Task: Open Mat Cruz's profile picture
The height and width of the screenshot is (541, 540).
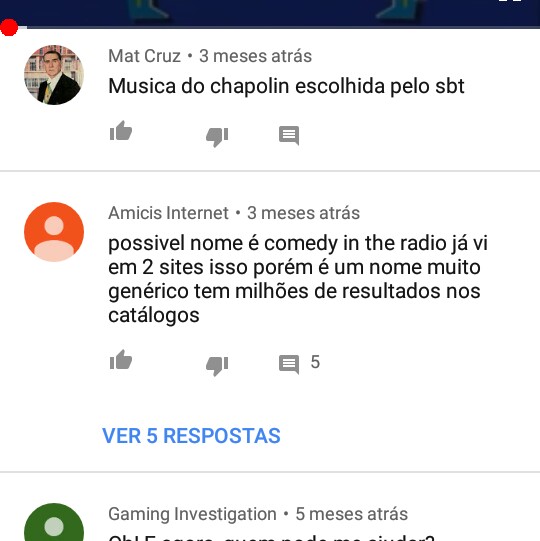Action: 54,75
